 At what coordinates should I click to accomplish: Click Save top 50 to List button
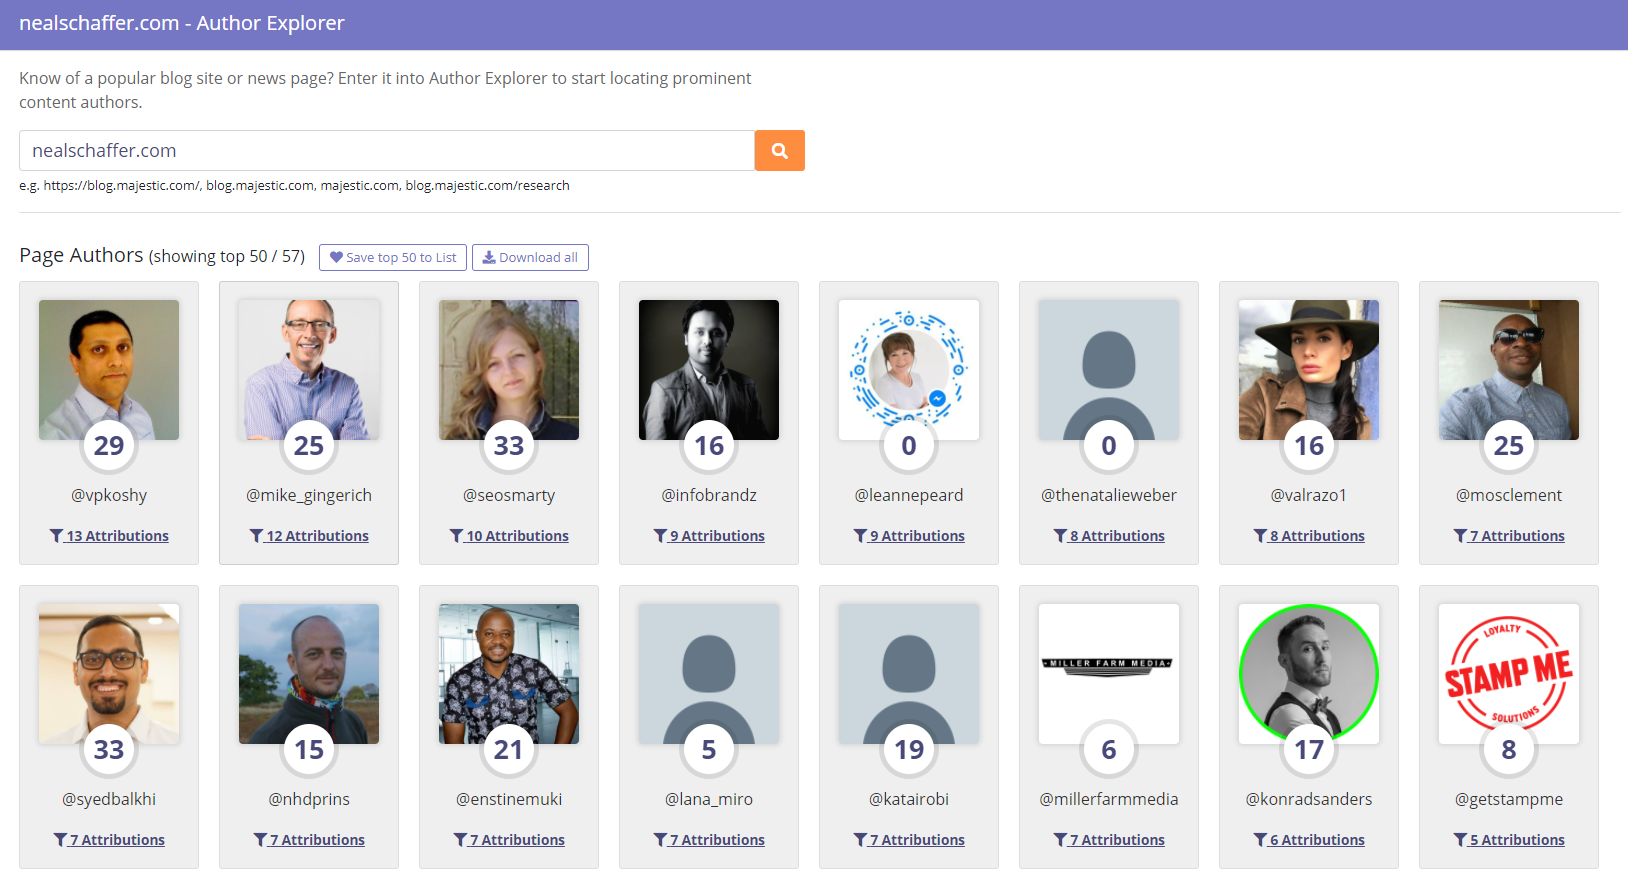coord(393,257)
